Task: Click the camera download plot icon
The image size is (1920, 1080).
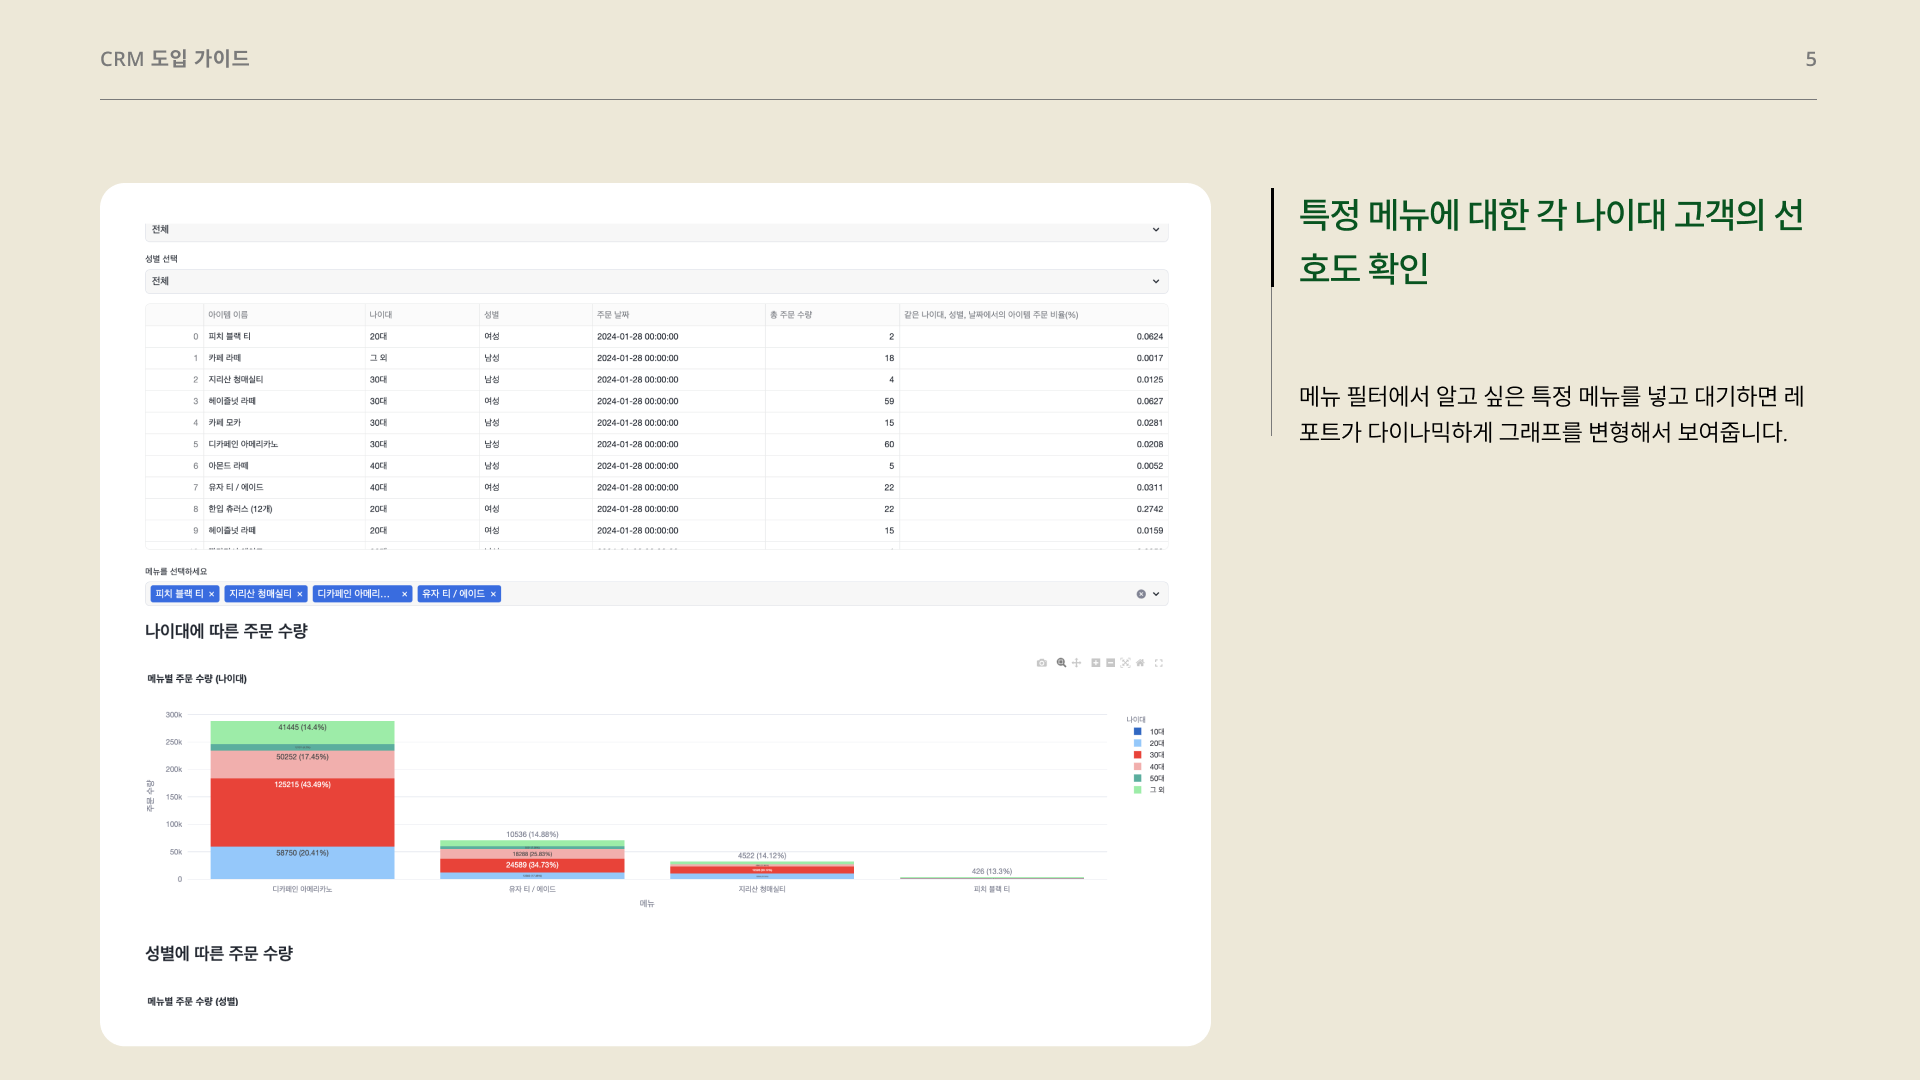Action: [x=1041, y=663]
